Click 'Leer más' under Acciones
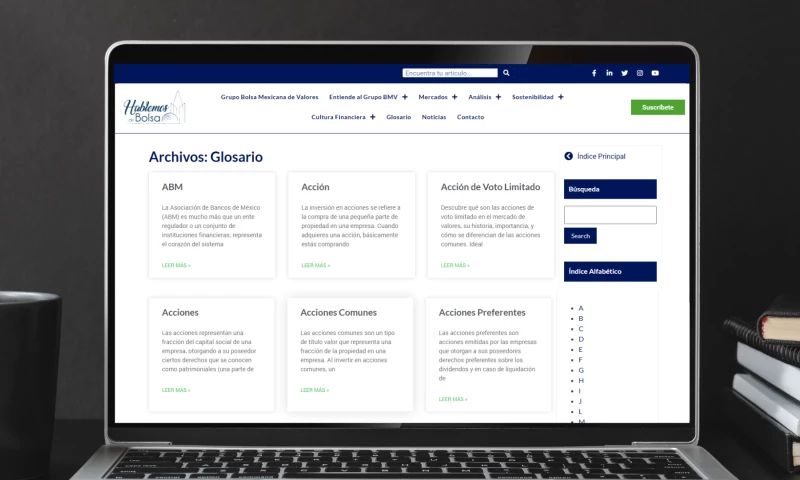Viewport: 800px width, 480px height. tap(176, 390)
